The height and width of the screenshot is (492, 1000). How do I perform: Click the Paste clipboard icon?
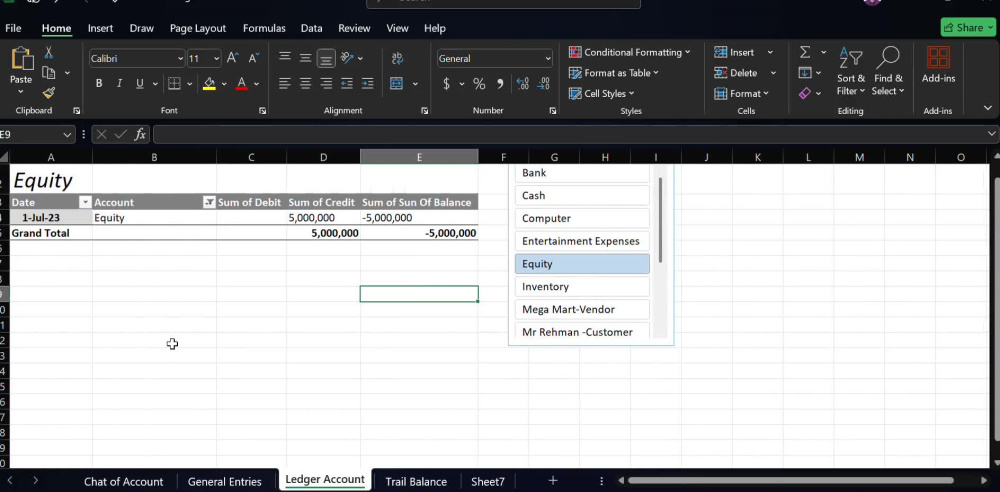(x=21, y=59)
